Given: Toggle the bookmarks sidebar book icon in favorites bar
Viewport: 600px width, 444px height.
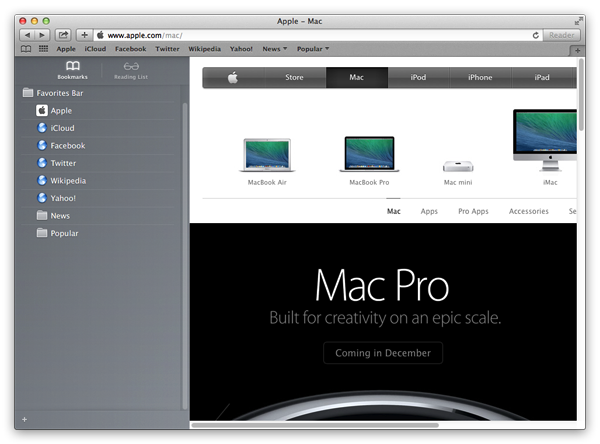Looking at the screenshot, I should (x=26, y=49).
